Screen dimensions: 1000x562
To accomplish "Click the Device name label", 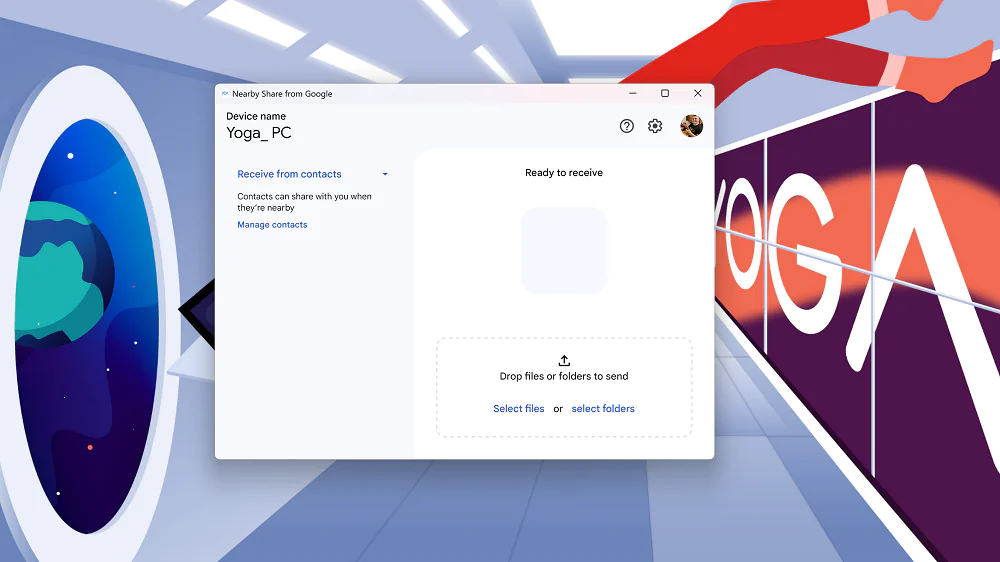I will point(256,116).
